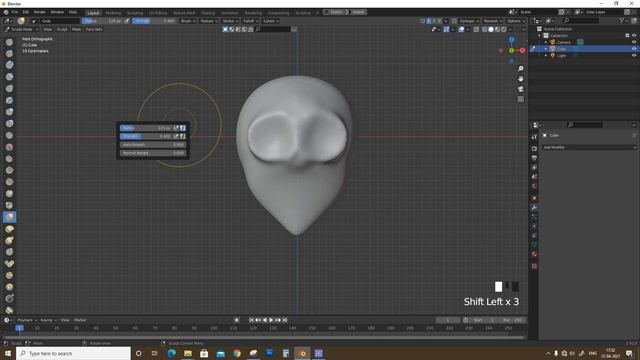The width and height of the screenshot is (640, 360).
Task: Select the Flatten brush tool
Action: coord(9,158)
